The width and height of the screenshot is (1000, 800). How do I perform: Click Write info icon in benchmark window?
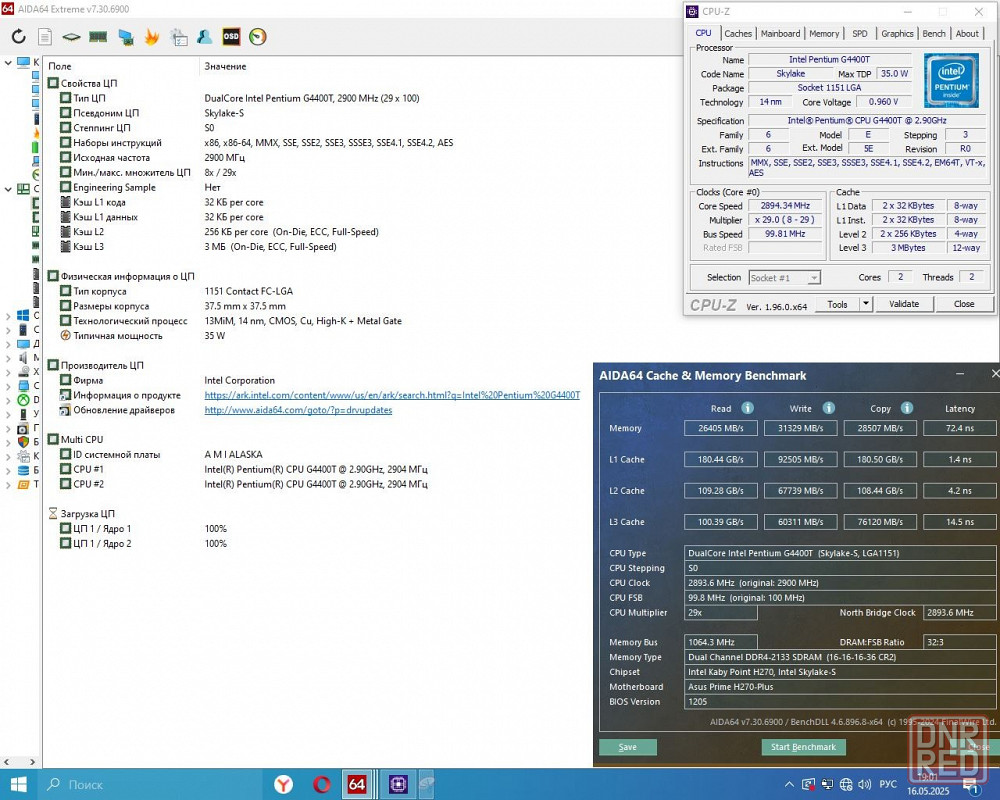[x=828, y=408]
